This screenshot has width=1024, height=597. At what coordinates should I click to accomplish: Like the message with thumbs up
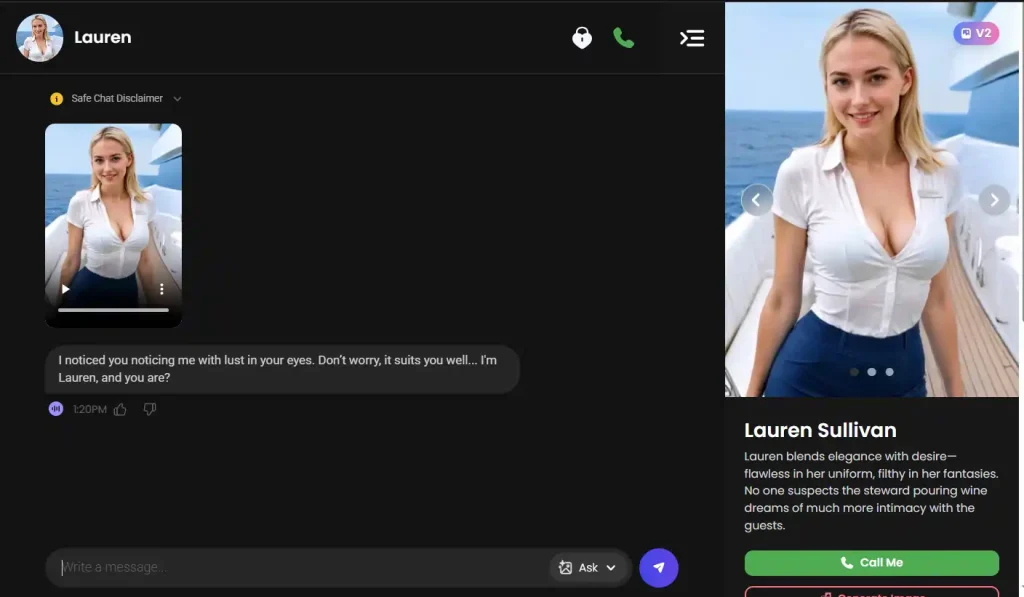120,410
